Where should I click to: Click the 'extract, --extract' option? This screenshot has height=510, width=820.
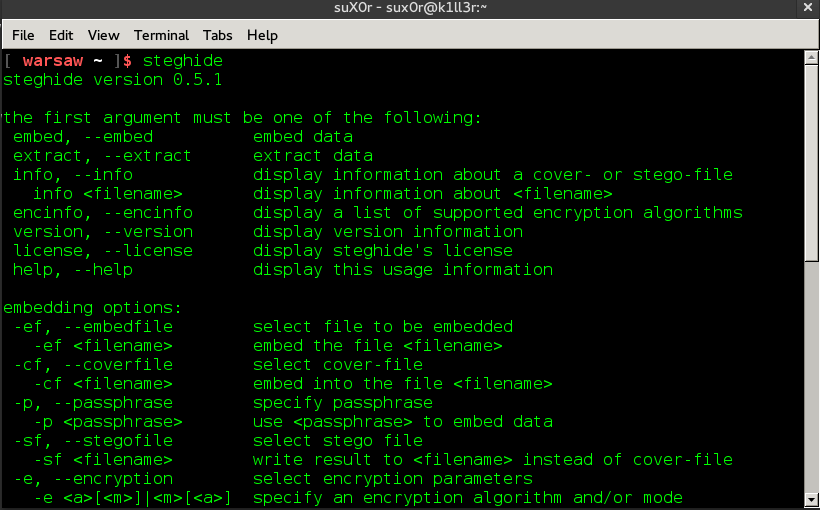(102, 155)
